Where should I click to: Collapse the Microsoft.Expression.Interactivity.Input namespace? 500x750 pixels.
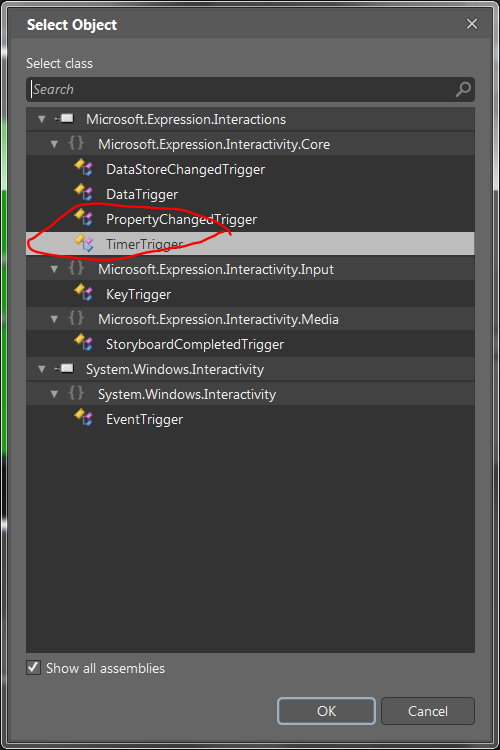pyautogui.click(x=54, y=269)
